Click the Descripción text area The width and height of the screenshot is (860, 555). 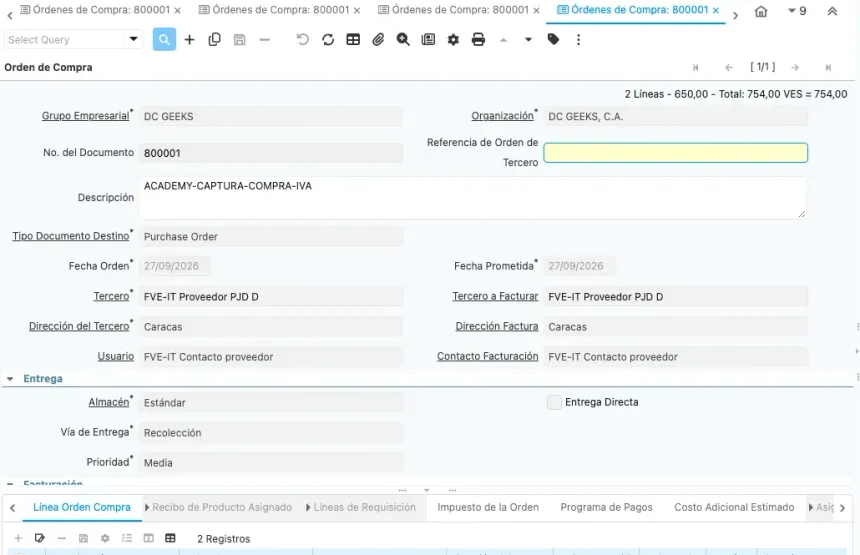473,197
